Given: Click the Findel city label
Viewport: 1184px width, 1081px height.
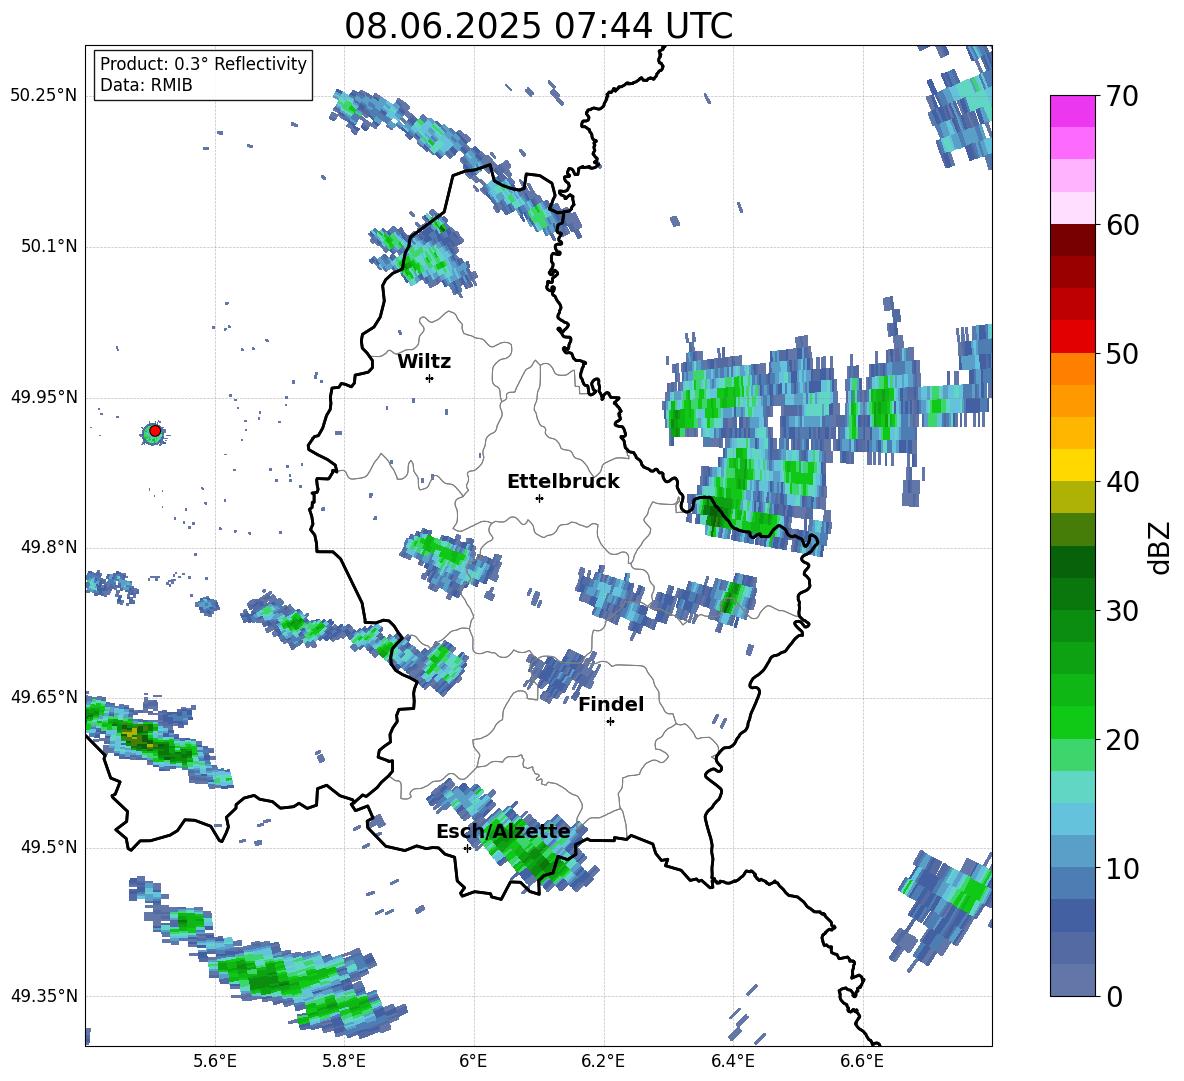Looking at the screenshot, I should (x=611, y=704).
